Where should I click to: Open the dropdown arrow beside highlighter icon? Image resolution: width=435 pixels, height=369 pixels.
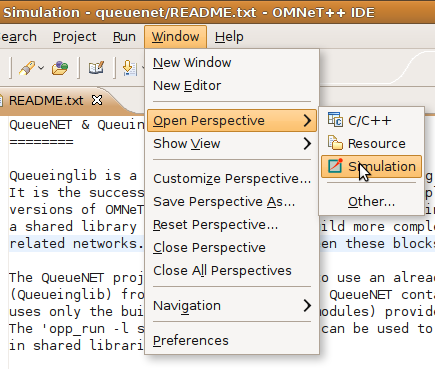pyautogui.click(x=41, y=68)
